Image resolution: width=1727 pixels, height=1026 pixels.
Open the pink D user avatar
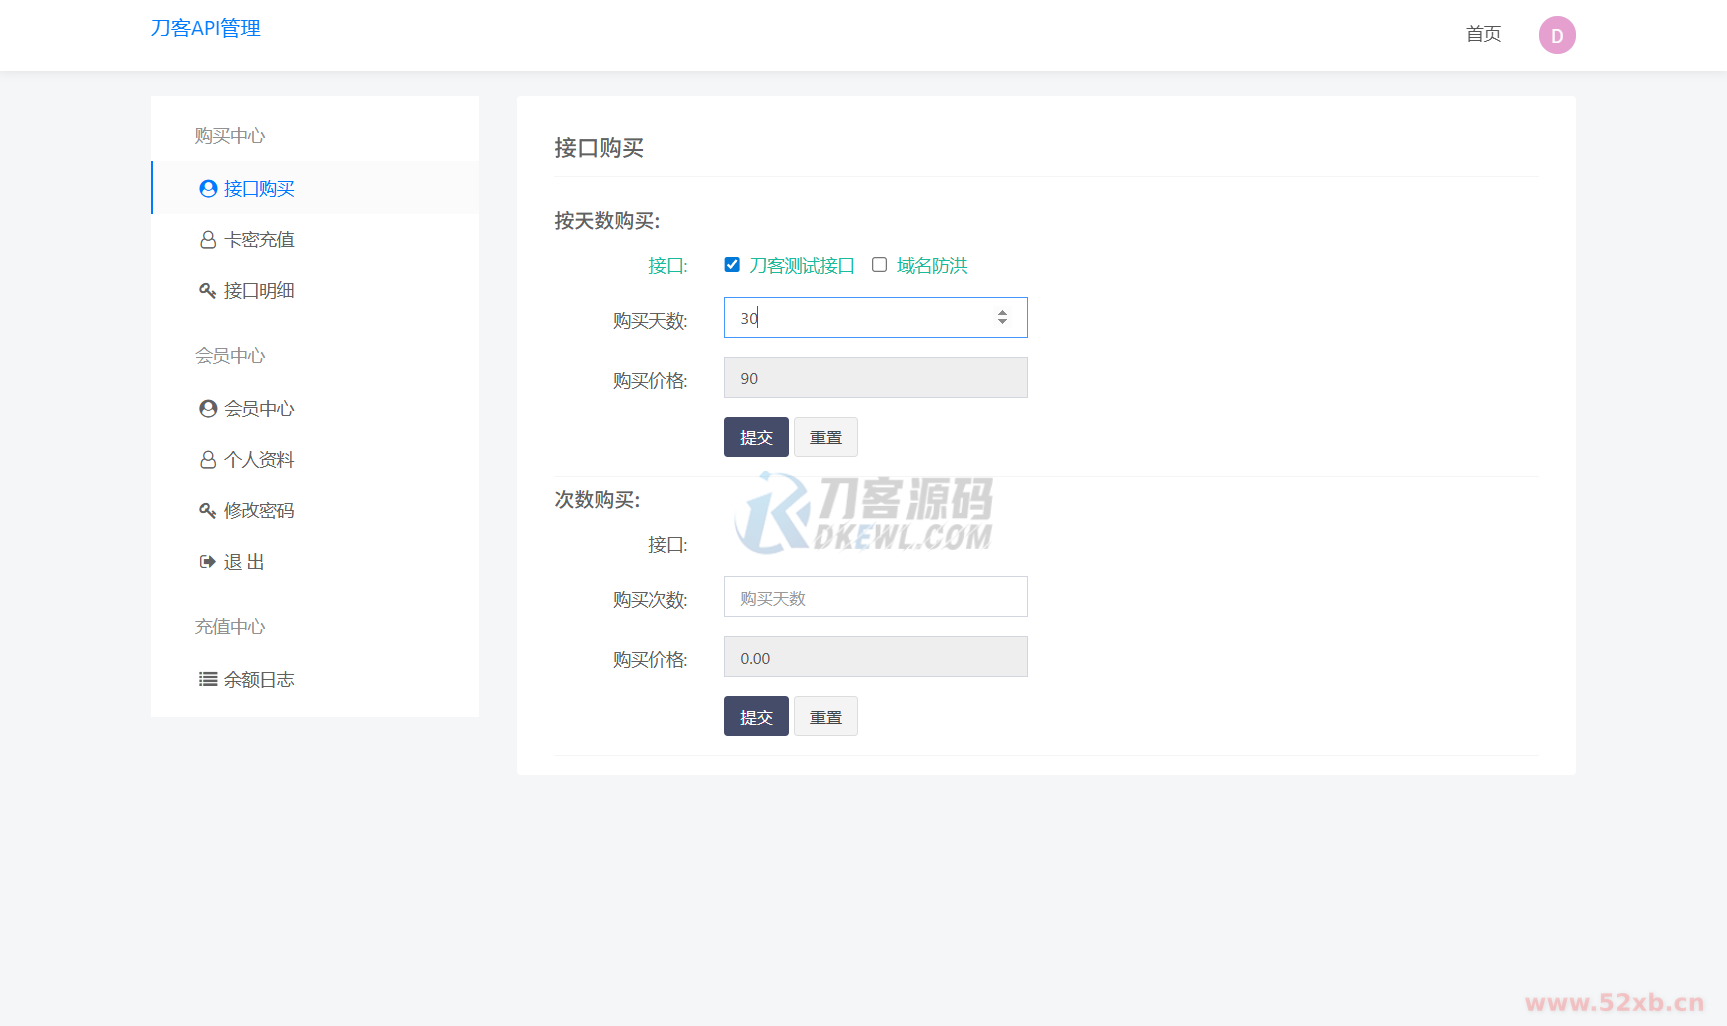coord(1556,35)
